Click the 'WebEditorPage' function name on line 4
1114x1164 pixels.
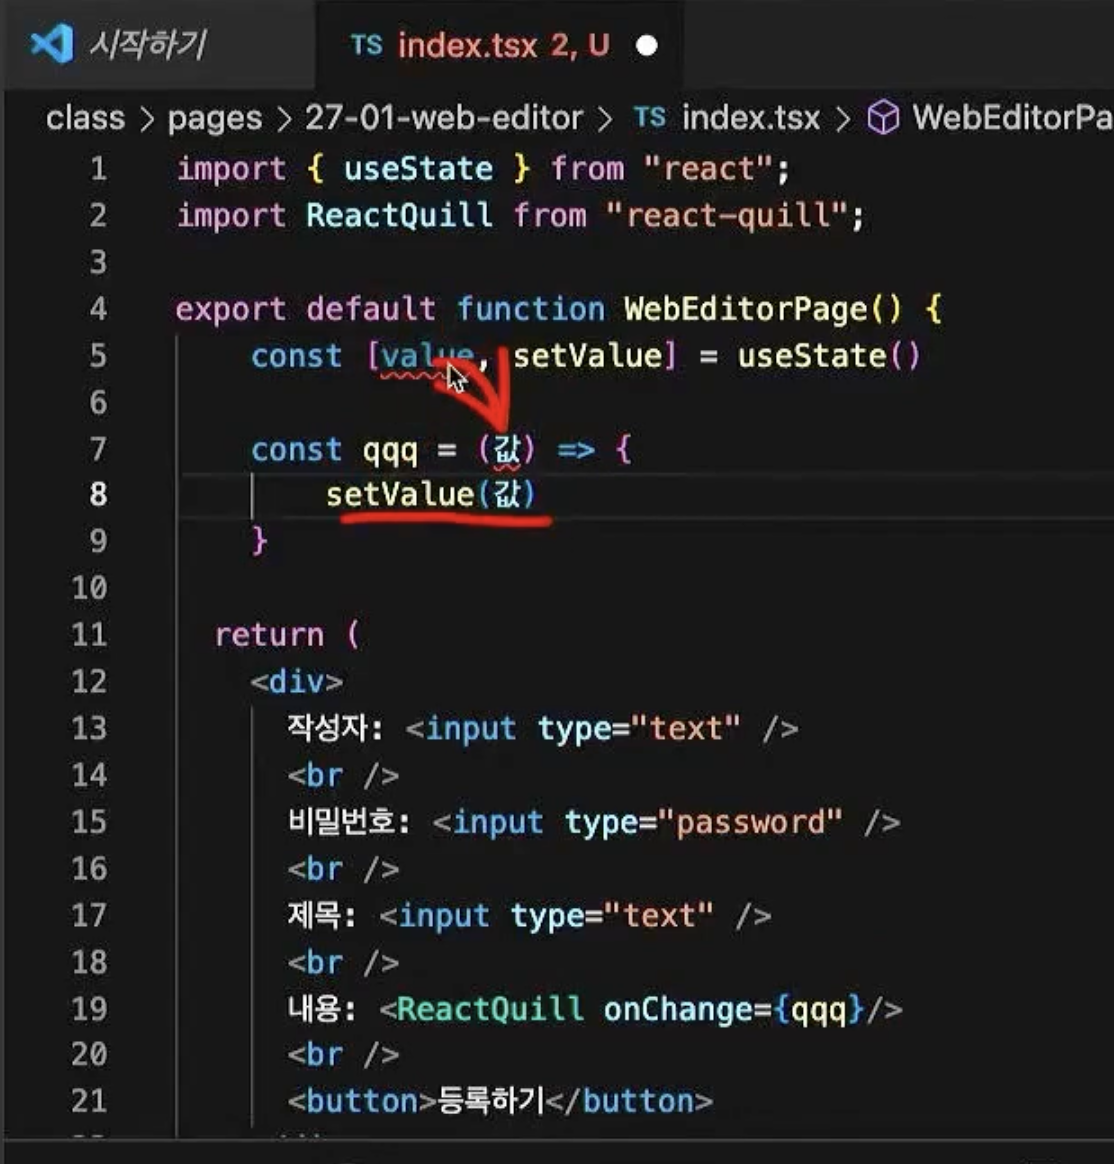click(x=745, y=309)
